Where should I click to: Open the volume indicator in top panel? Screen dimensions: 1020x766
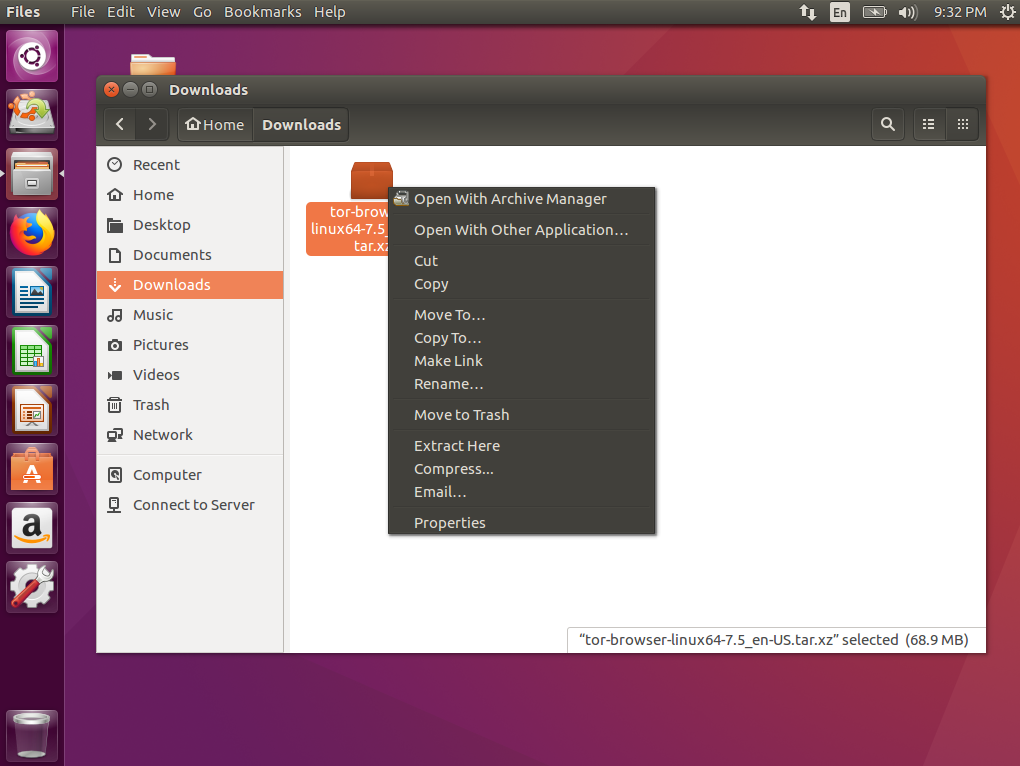coord(907,12)
